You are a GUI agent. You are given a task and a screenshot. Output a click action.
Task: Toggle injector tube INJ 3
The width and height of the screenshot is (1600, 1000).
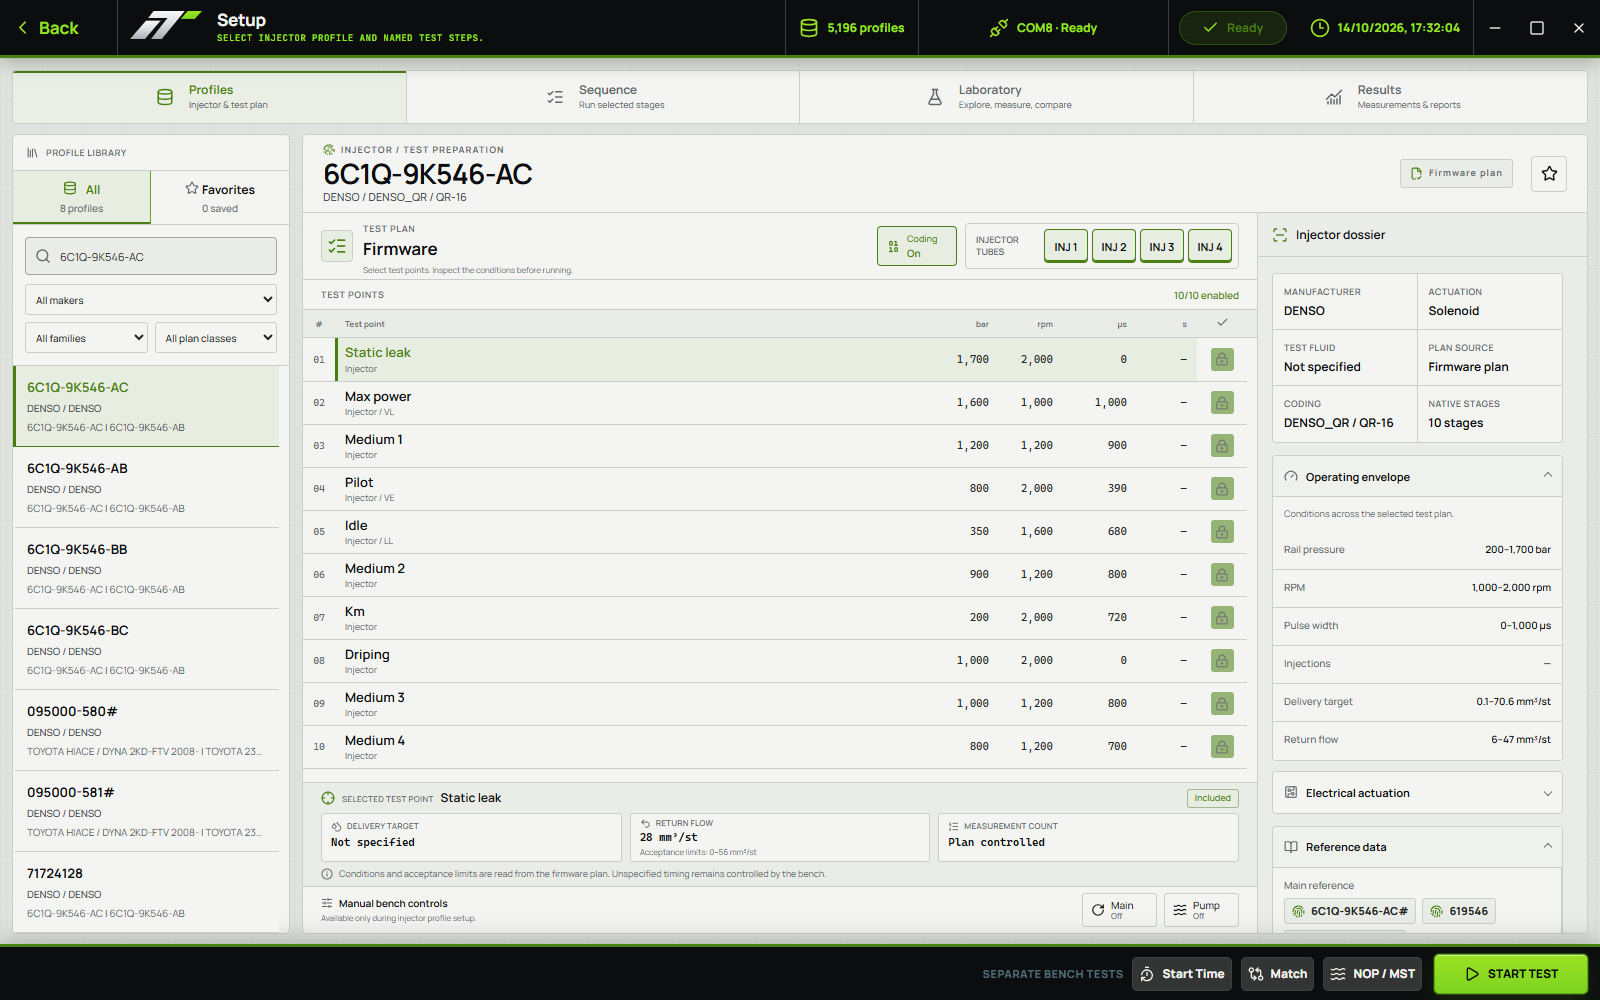tap(1162, 247)
